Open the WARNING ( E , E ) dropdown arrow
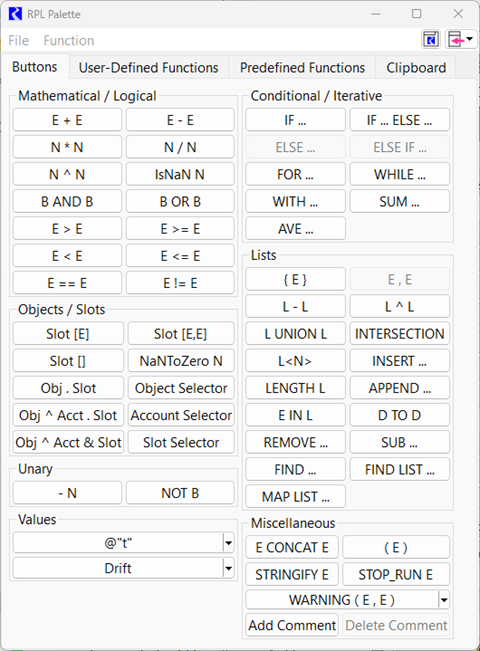 click(x=443, y=600)
